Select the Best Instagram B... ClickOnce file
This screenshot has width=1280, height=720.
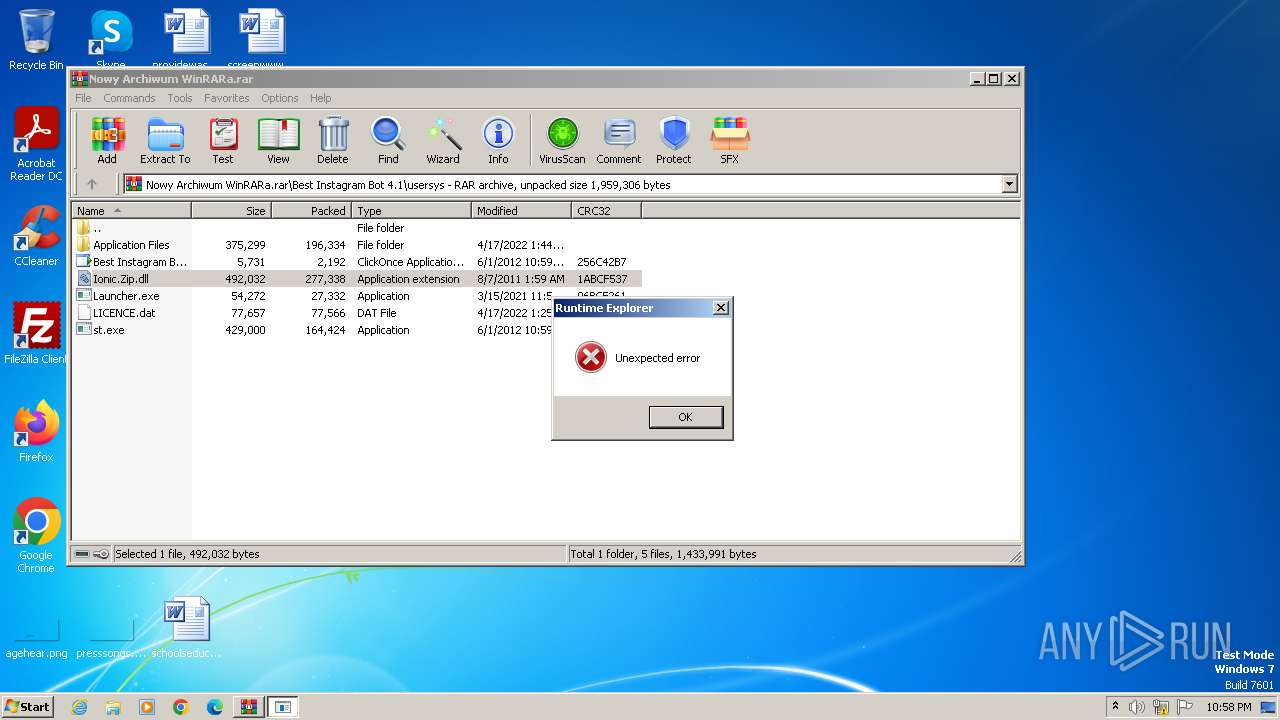point(357,262)
